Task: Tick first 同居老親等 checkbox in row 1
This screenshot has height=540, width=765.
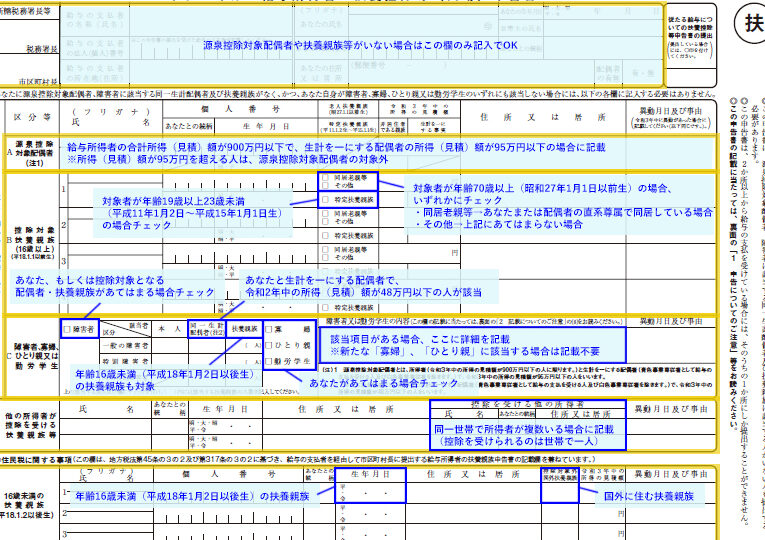Action: (x=325, y=177)
